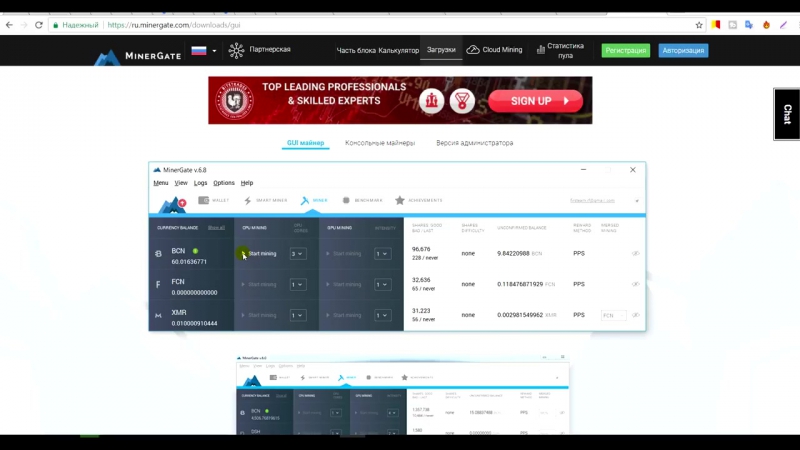Open BCN GPU intensity dropdown

coord(383,254)
